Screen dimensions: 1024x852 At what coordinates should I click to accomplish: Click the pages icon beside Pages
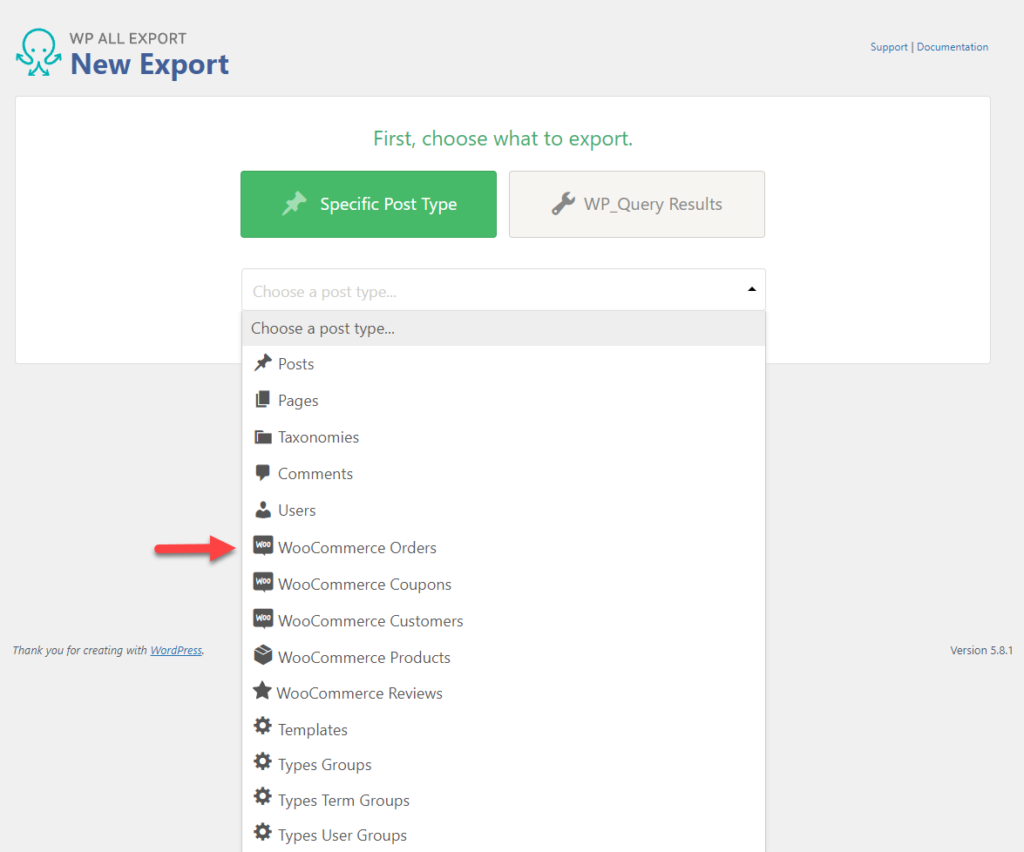263,399
